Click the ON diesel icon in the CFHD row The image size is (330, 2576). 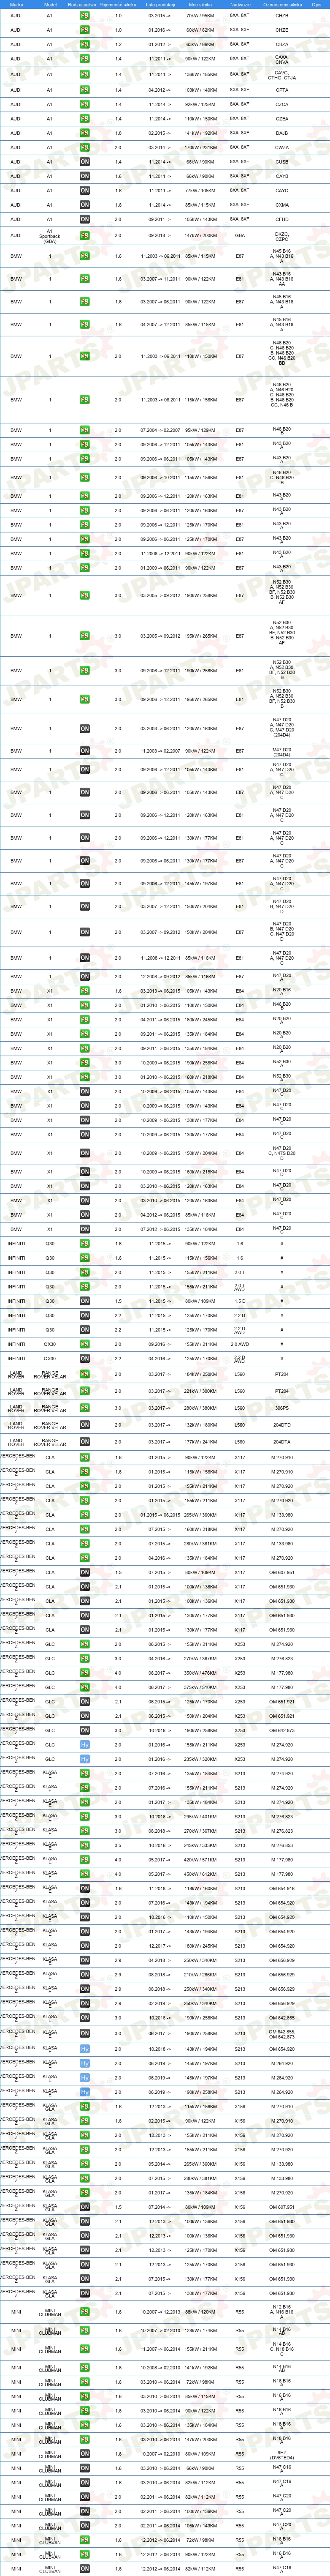(x=85, y=219)
